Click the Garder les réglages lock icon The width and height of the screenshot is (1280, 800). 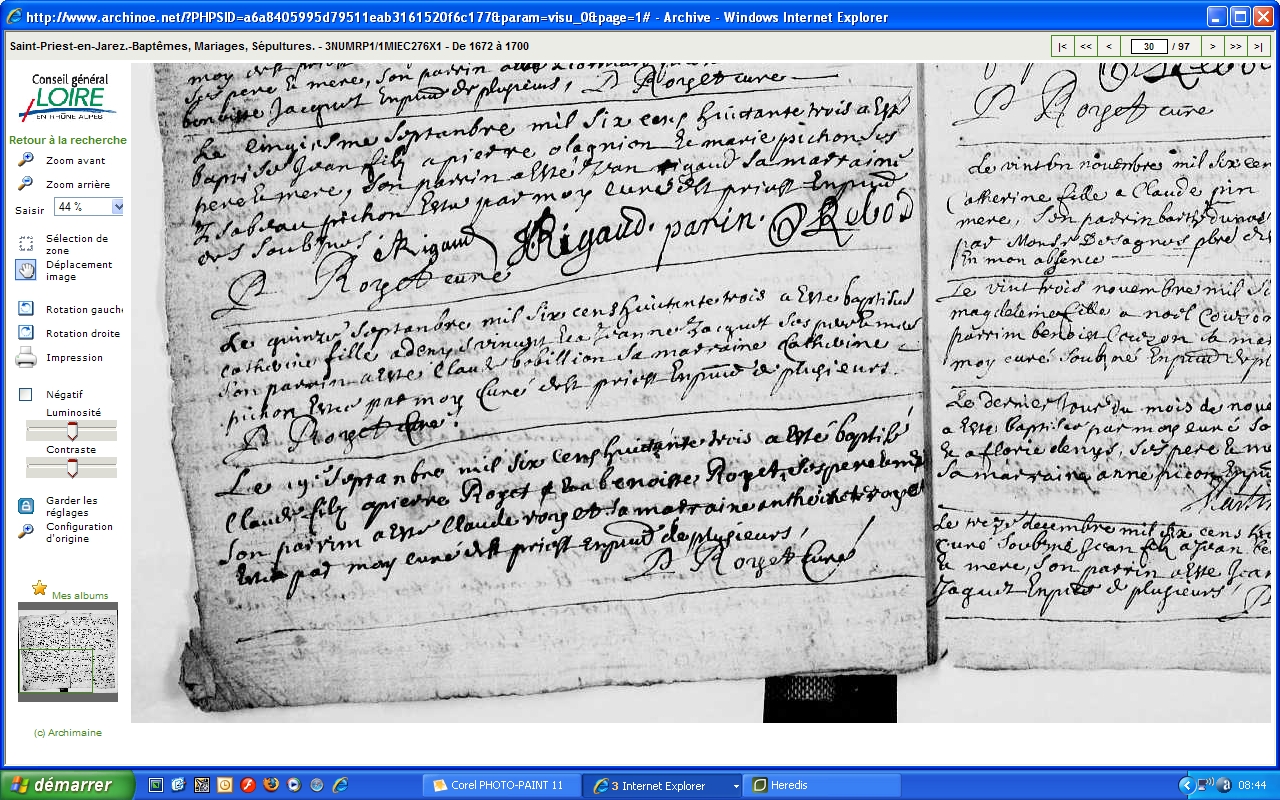coord(26,506)
